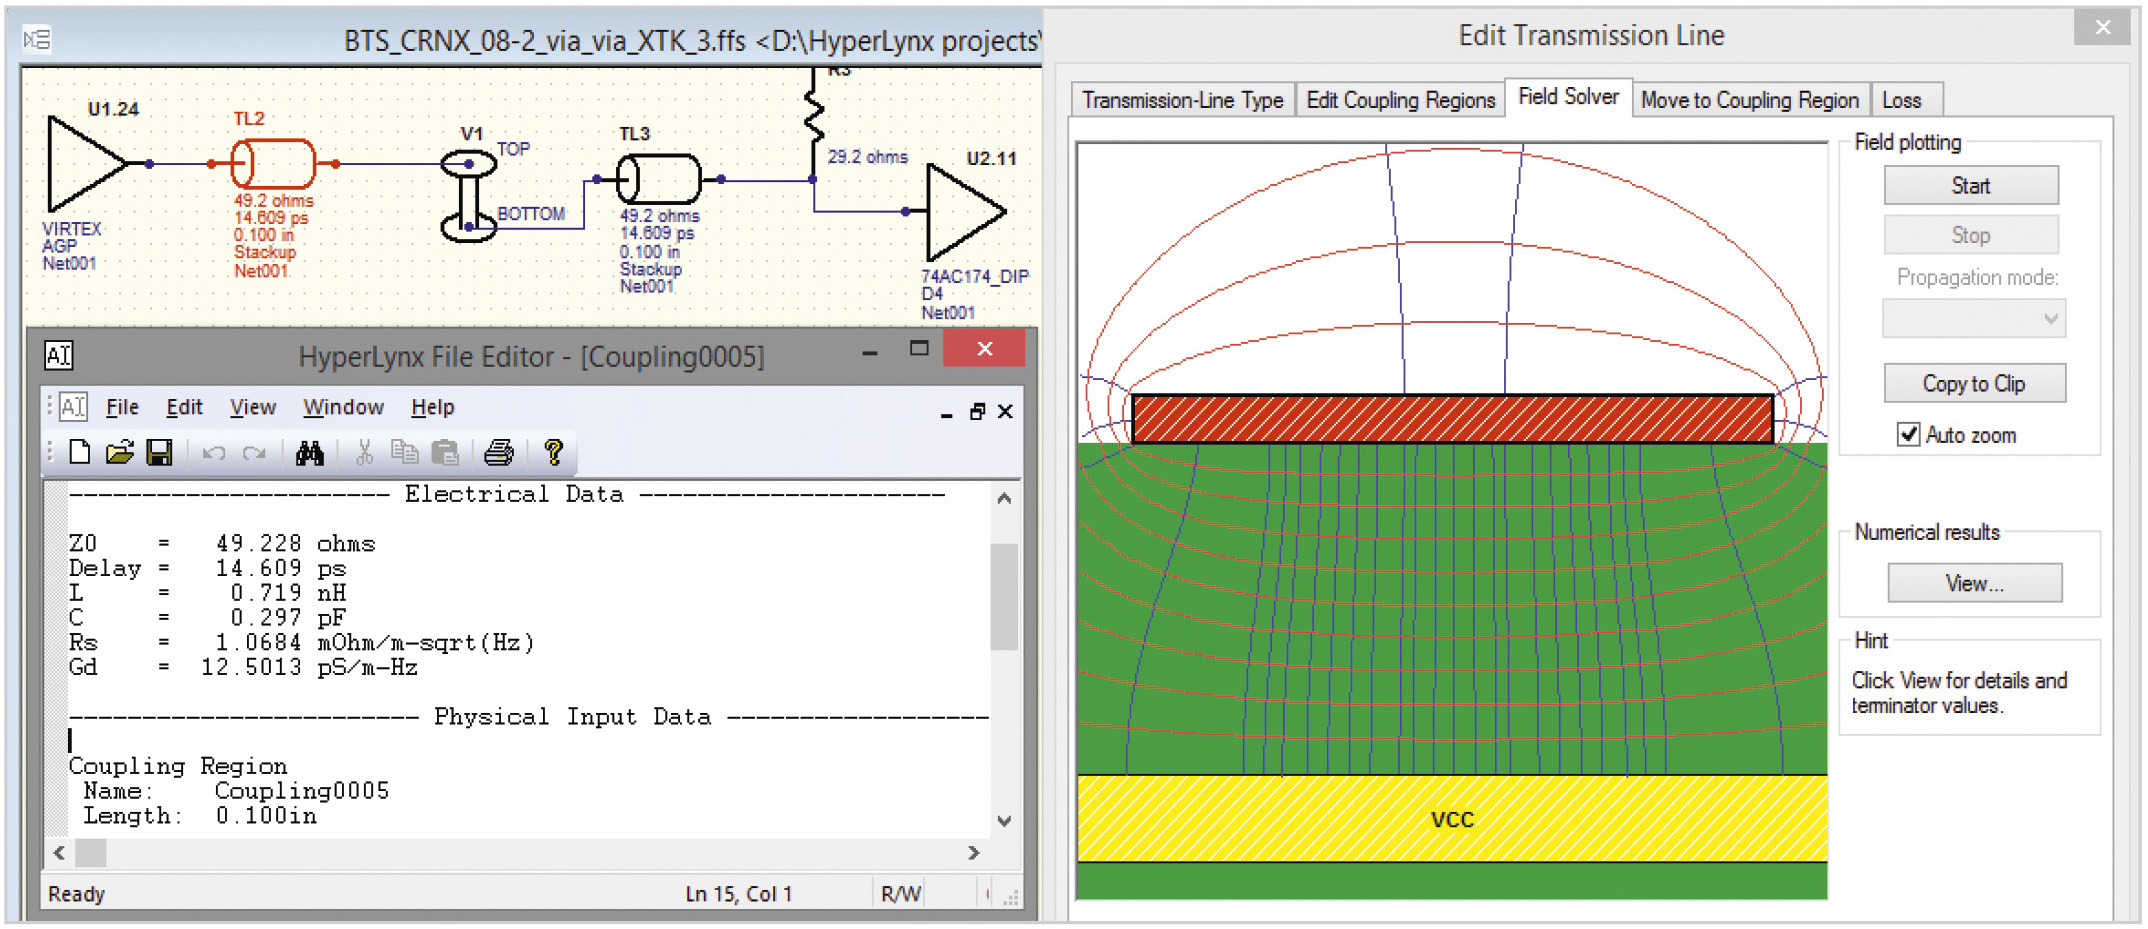Click the View... numerical results button

1975,583
